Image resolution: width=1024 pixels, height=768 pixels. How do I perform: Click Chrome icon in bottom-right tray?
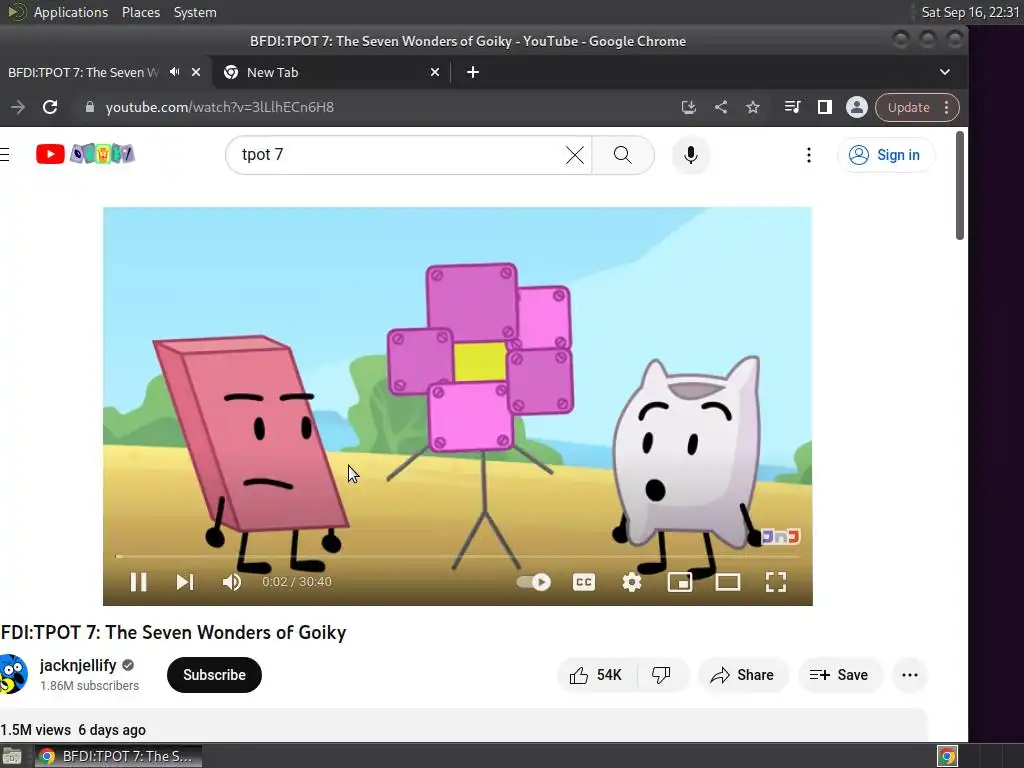(x=947, y=756)
